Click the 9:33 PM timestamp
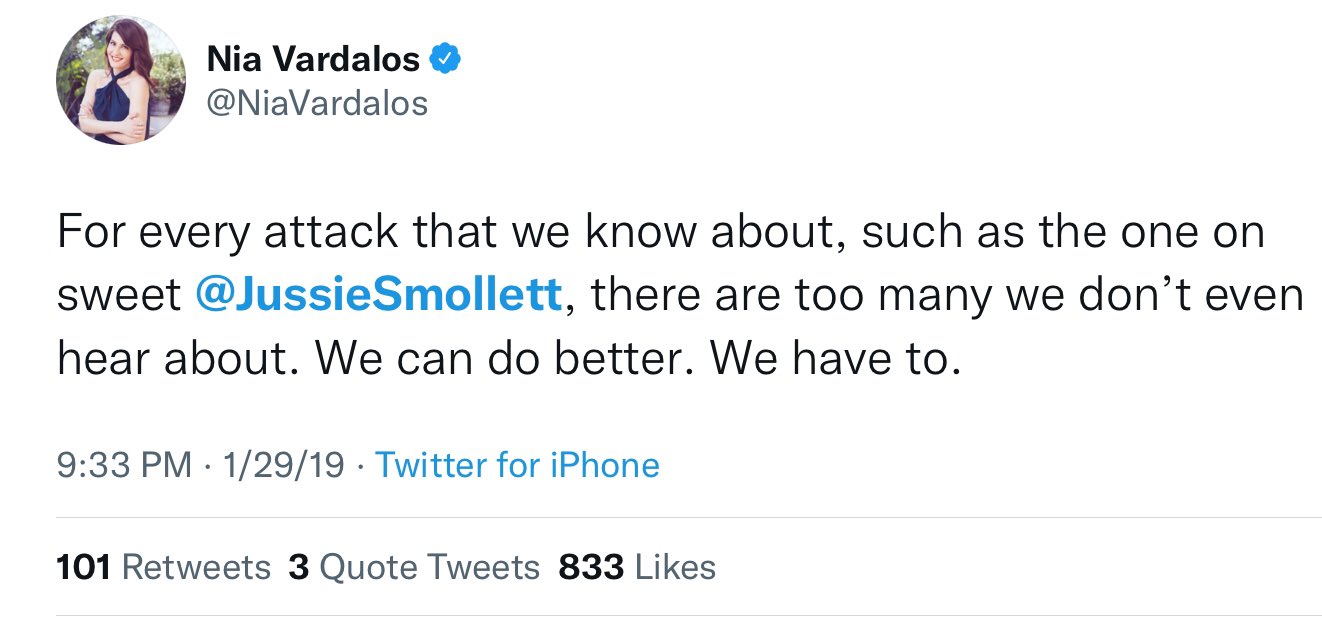 (124, 465)
